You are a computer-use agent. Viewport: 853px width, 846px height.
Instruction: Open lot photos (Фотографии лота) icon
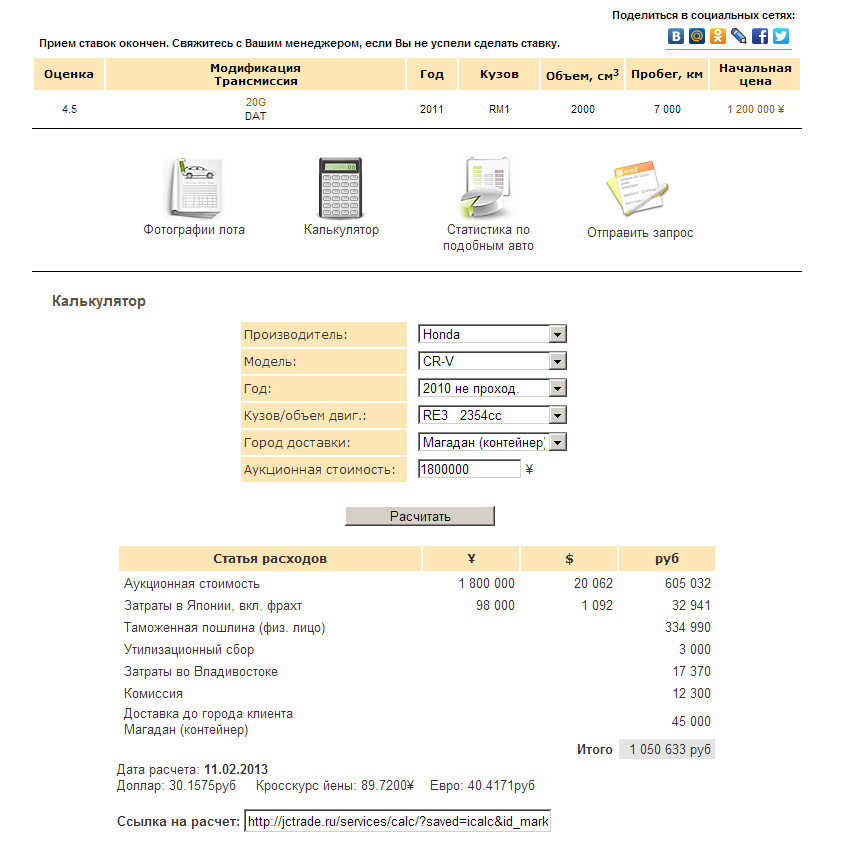194,187
